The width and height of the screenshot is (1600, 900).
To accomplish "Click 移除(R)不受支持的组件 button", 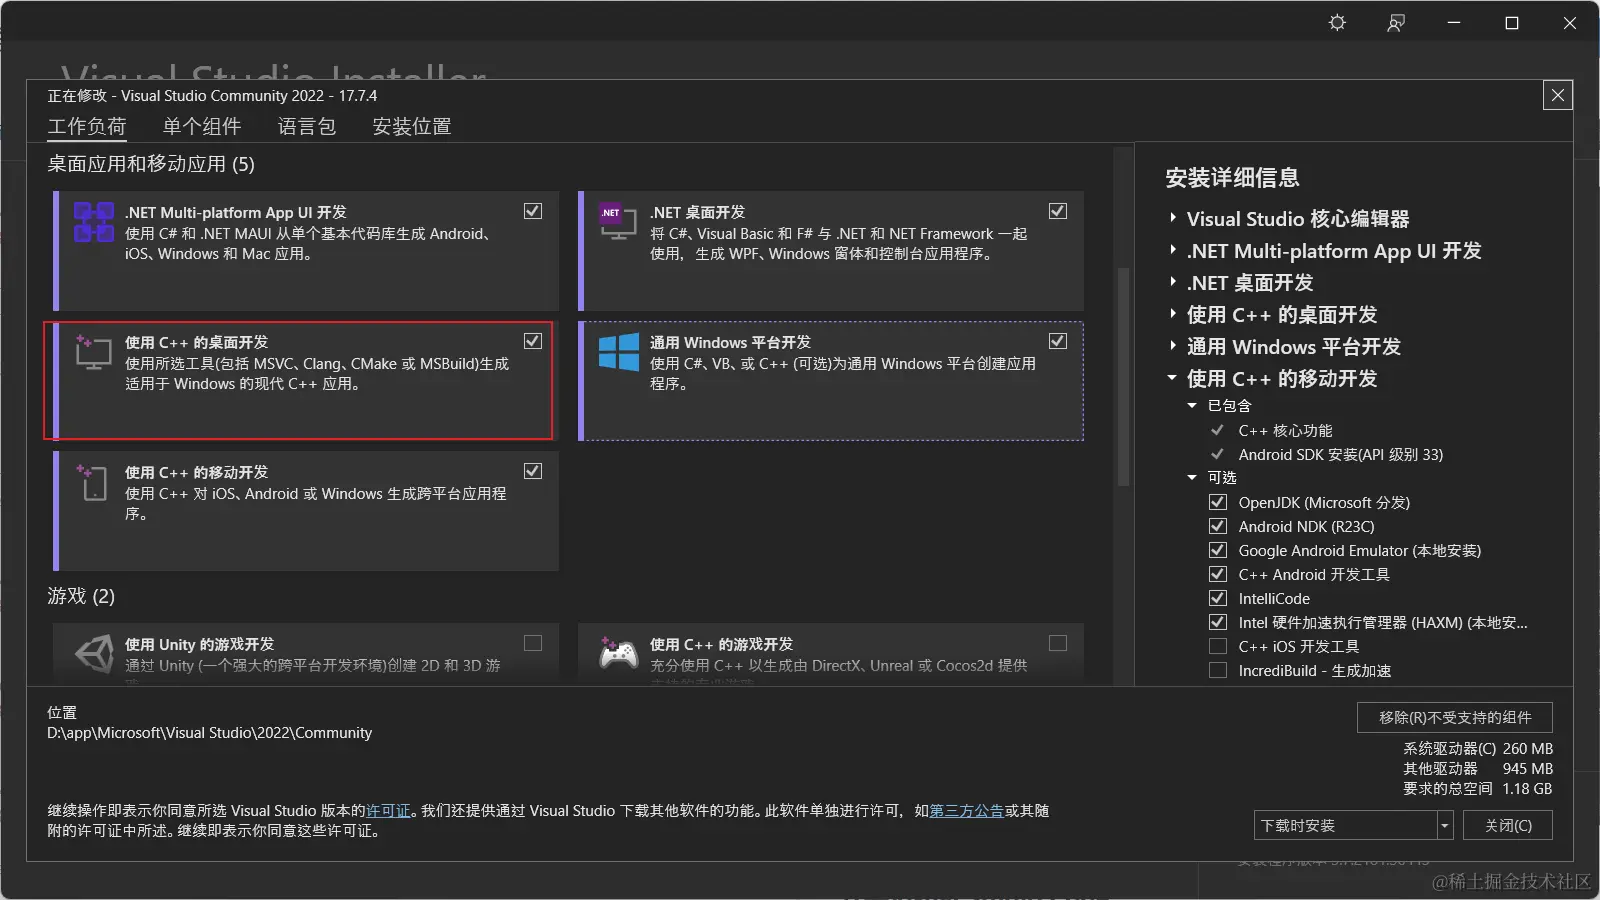I will point(1455,717).
